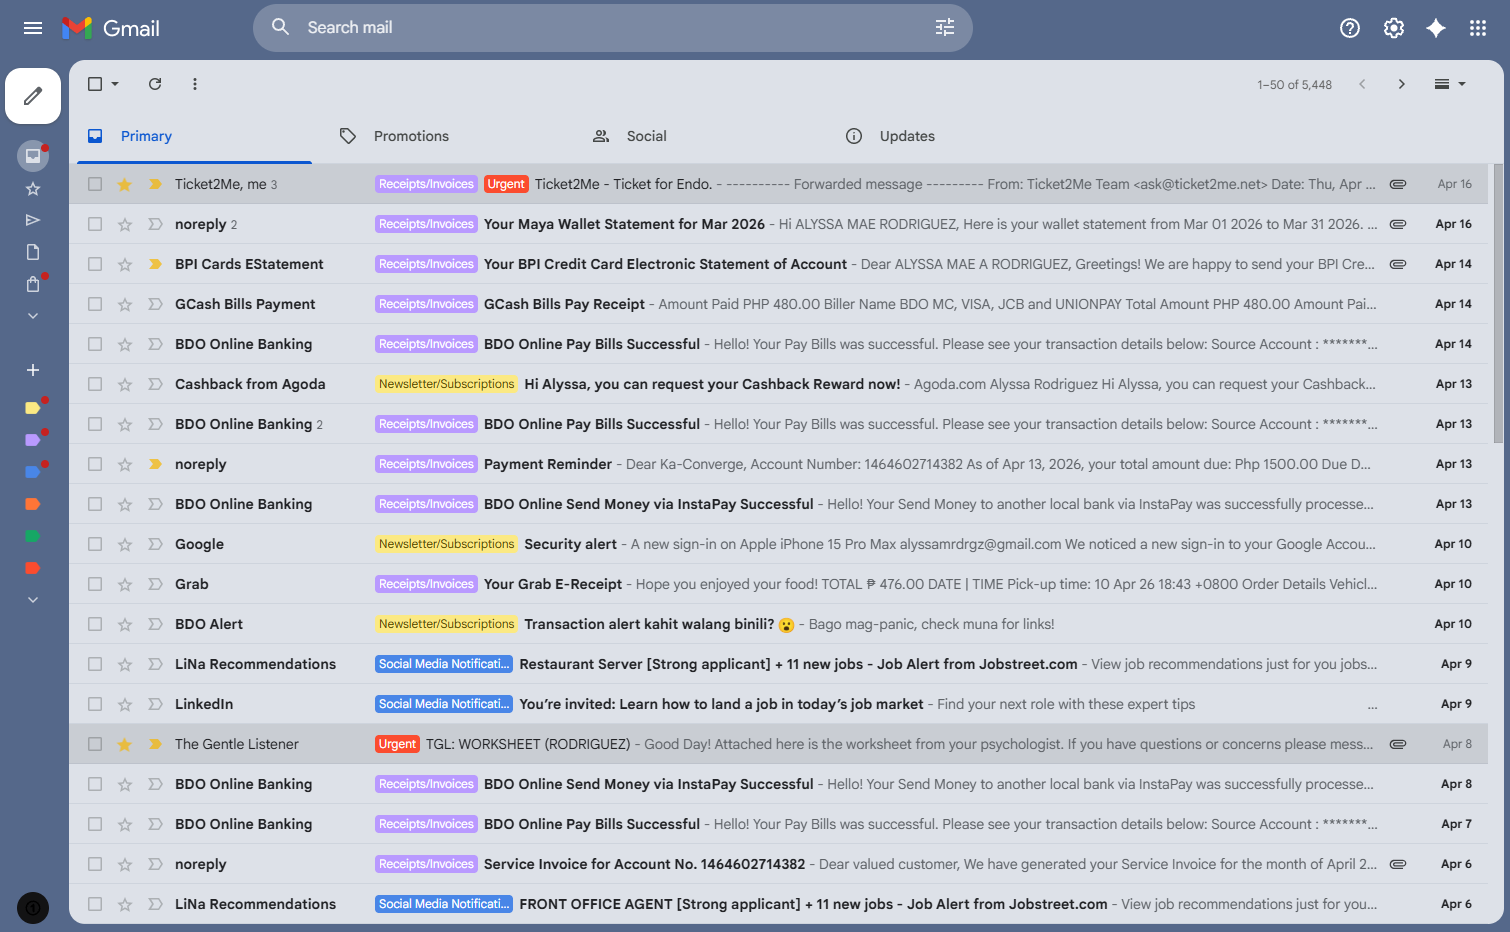Click the 1–50 of 5,448 page counter
This screenshot has height=932, width=1510.
1294,85
